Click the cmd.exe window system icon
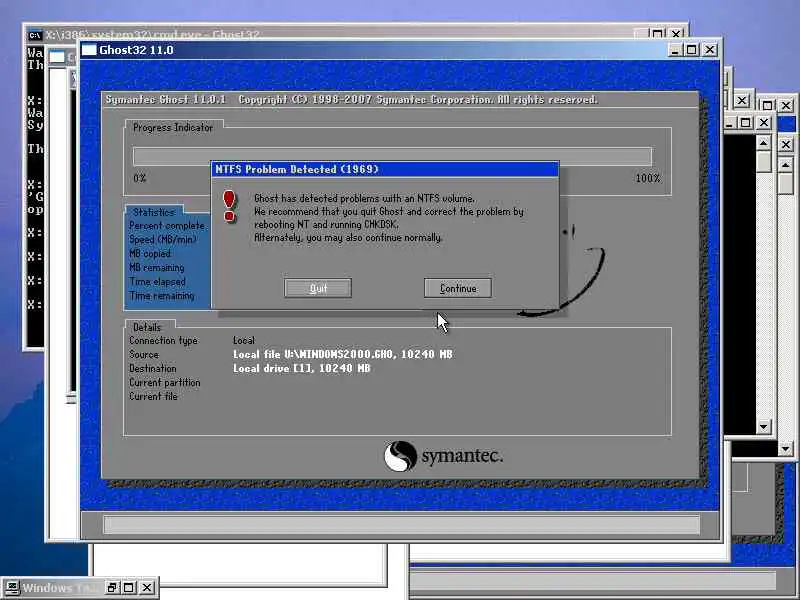Image resolution: width=800 pixels, height=600 pixels. coord(35,35)
